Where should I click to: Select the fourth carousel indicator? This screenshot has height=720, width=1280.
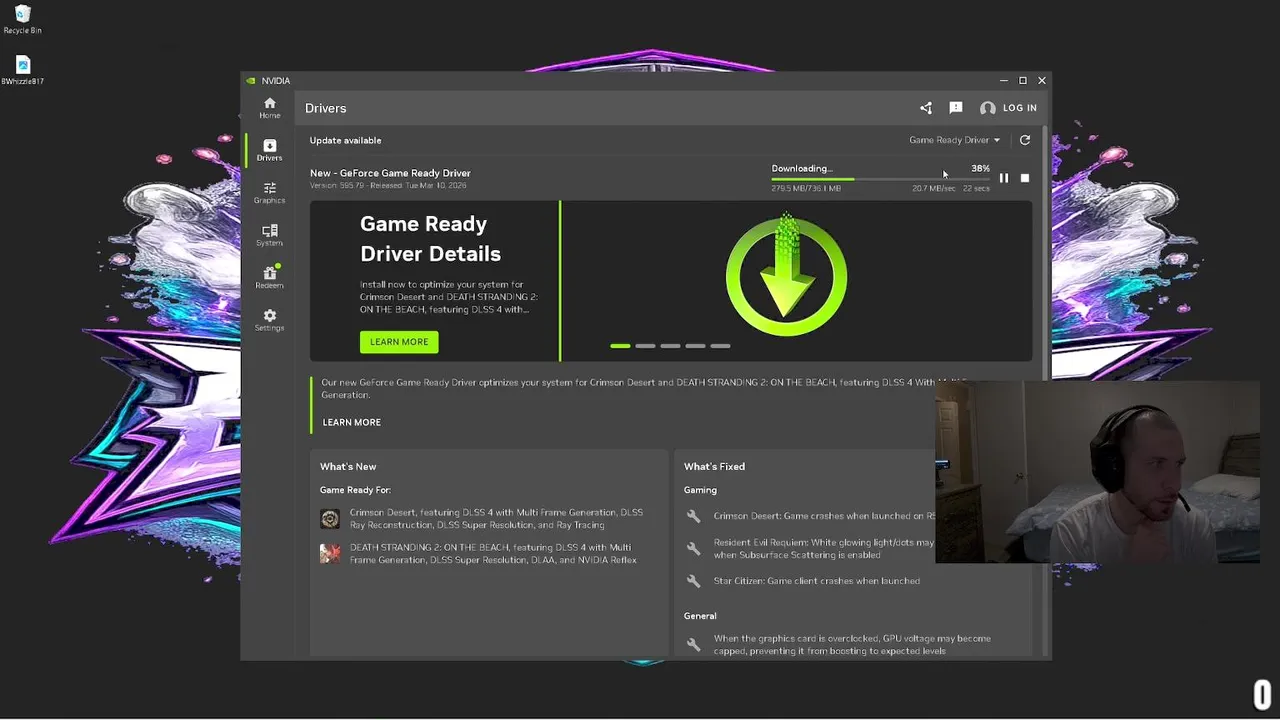point(695,346)
